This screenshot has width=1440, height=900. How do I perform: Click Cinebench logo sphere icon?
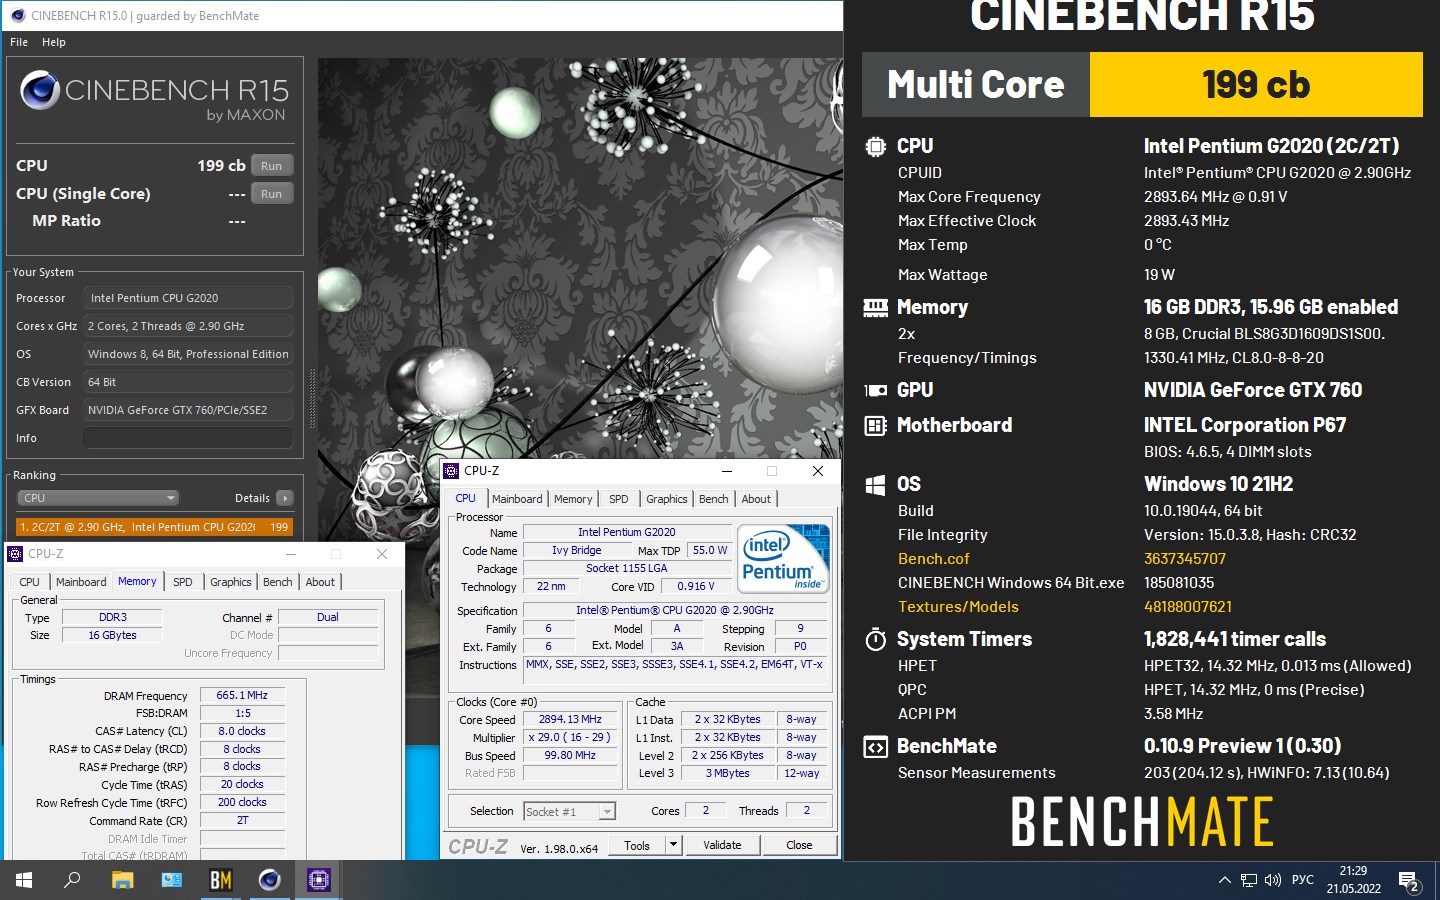point(40,91)
